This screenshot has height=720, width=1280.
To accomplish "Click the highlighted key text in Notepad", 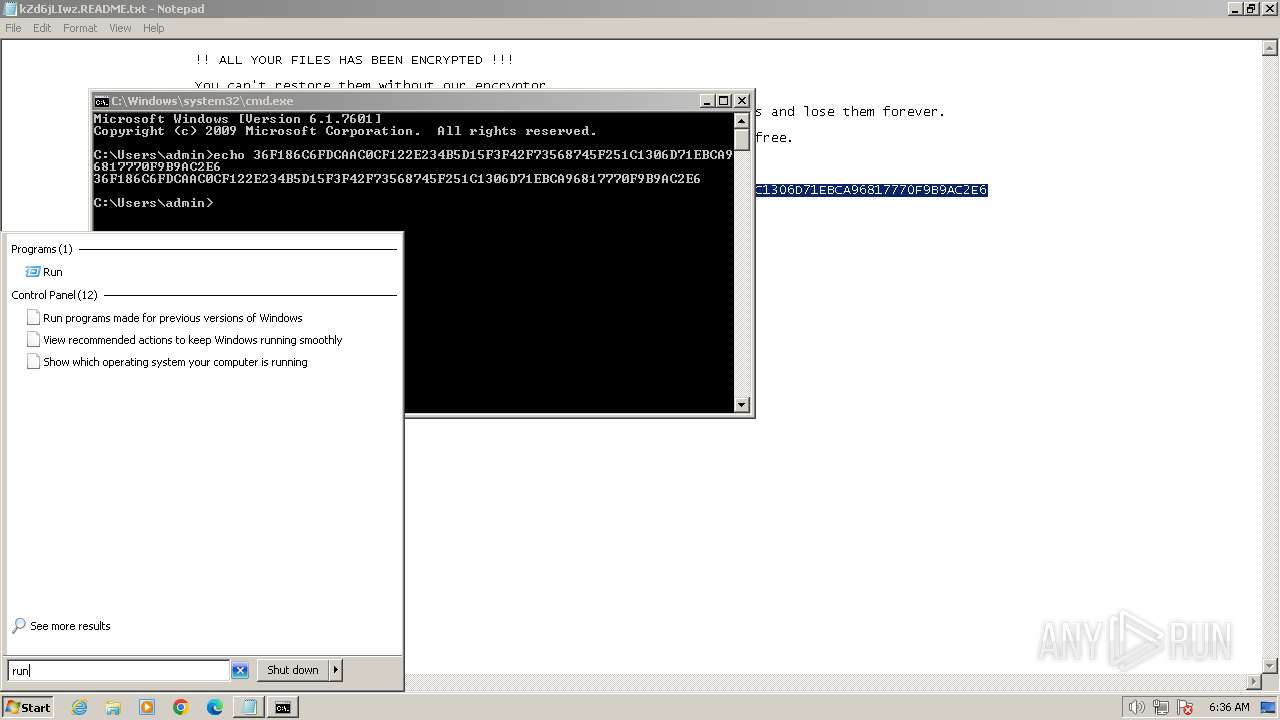I will pyautogui.click(x=871, y=190).
